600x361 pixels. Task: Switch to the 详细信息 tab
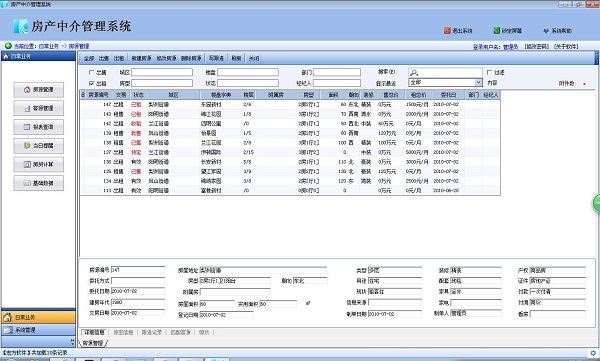94,332
